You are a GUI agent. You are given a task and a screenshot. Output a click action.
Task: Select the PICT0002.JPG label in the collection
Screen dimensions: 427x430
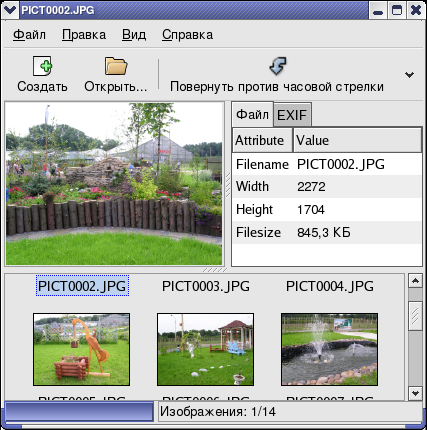[x=82, y=286]
